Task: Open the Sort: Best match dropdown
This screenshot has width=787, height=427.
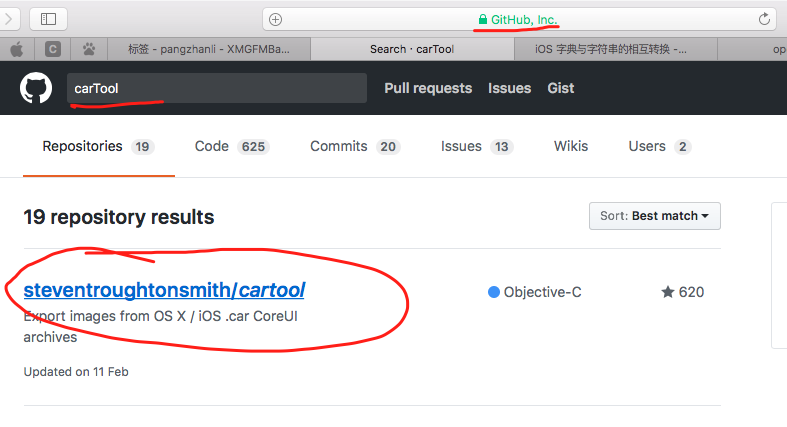Action: (654, 216)
